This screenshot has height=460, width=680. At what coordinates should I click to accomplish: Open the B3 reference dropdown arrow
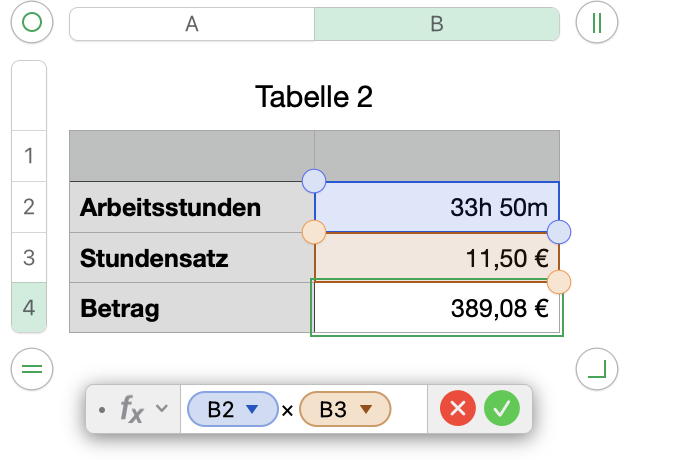pos(366,408)
